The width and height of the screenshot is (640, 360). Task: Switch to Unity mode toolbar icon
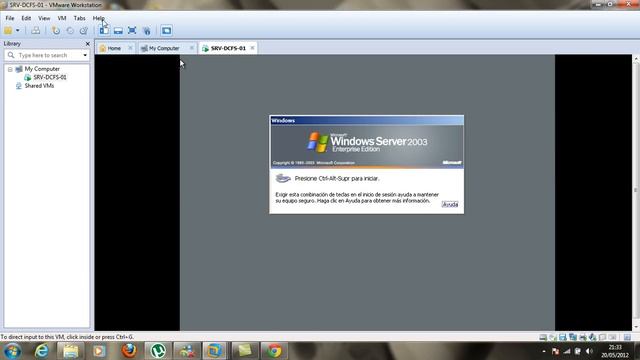point(147,31)
